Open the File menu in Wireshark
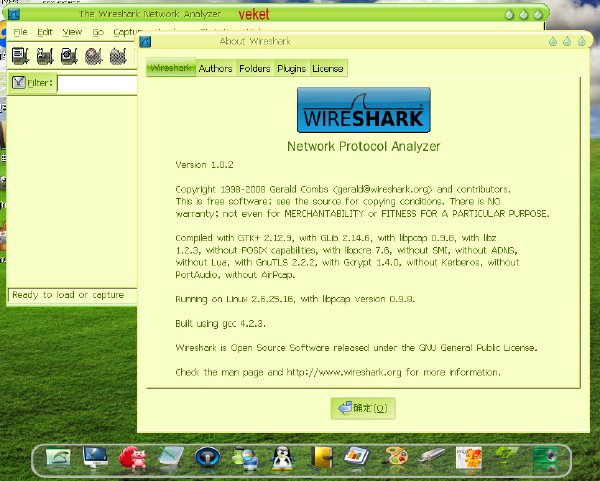 click(20, 32)
